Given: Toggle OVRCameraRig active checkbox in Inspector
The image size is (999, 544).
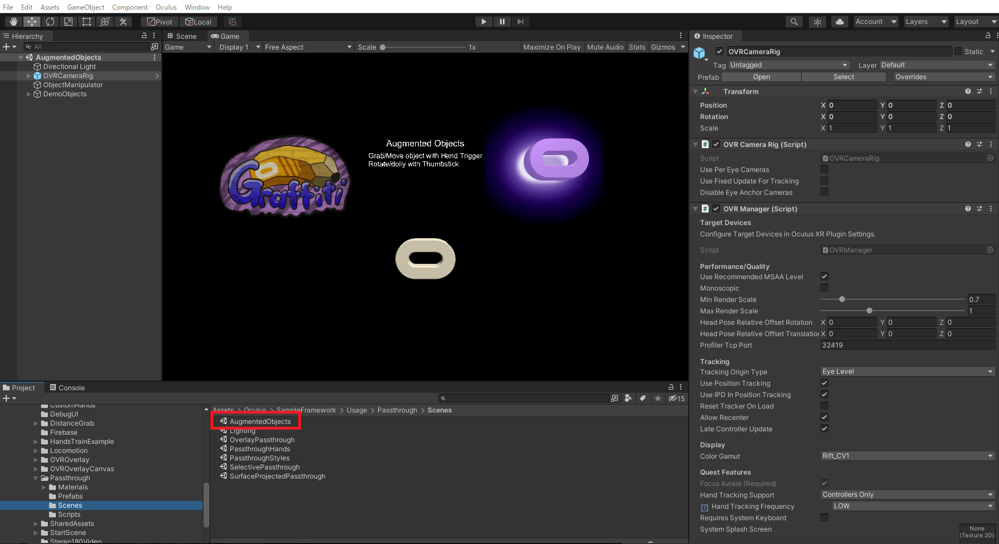Looking at the screenshot, I should click(719, 52).
